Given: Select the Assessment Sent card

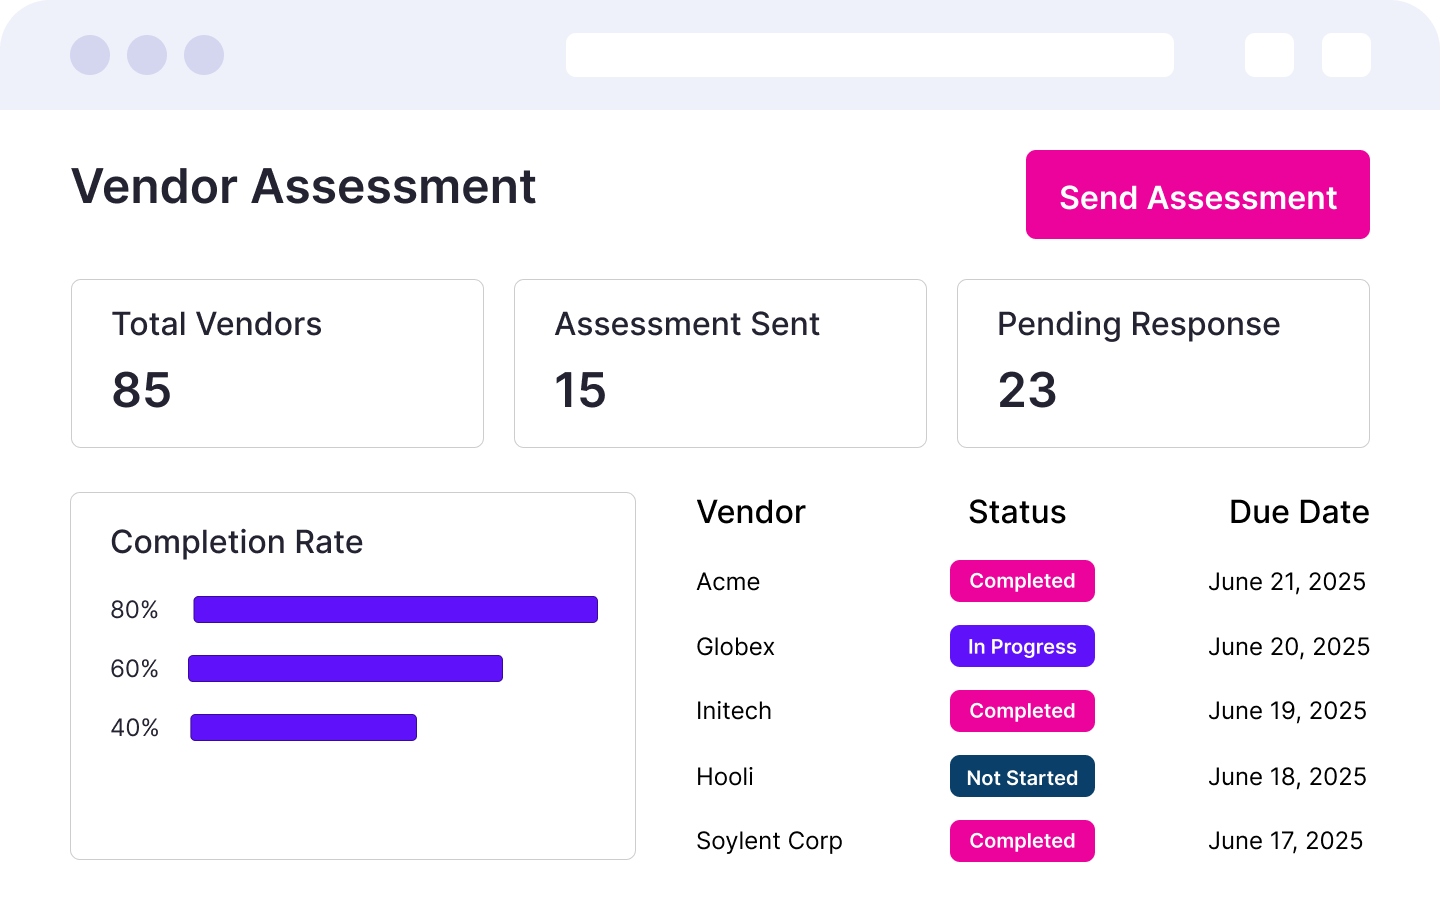Looking at the screenshot, I should point(720,363).
